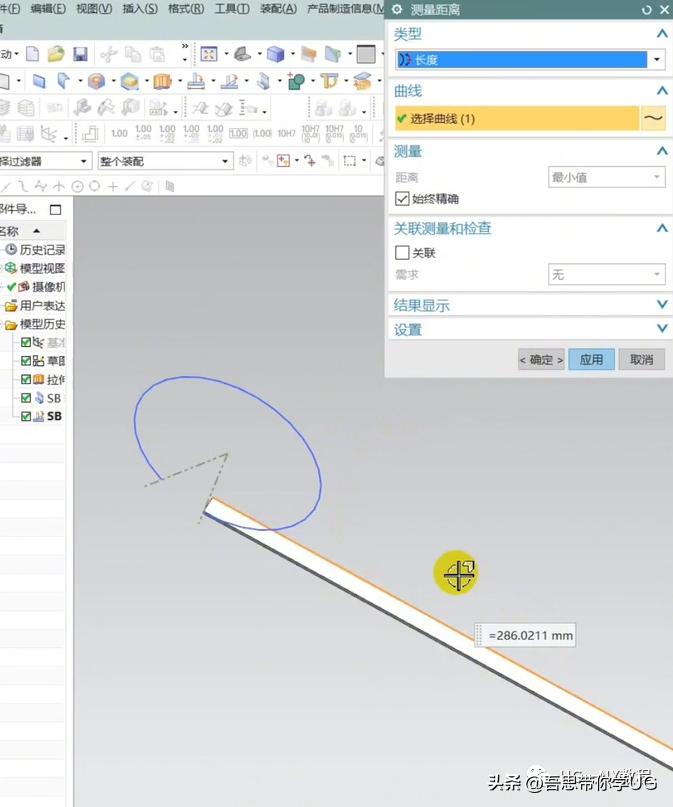Open the 需求 dropdown showing 无
The height and width of the screenshot is (807, 673).
[x=607, y=274]
